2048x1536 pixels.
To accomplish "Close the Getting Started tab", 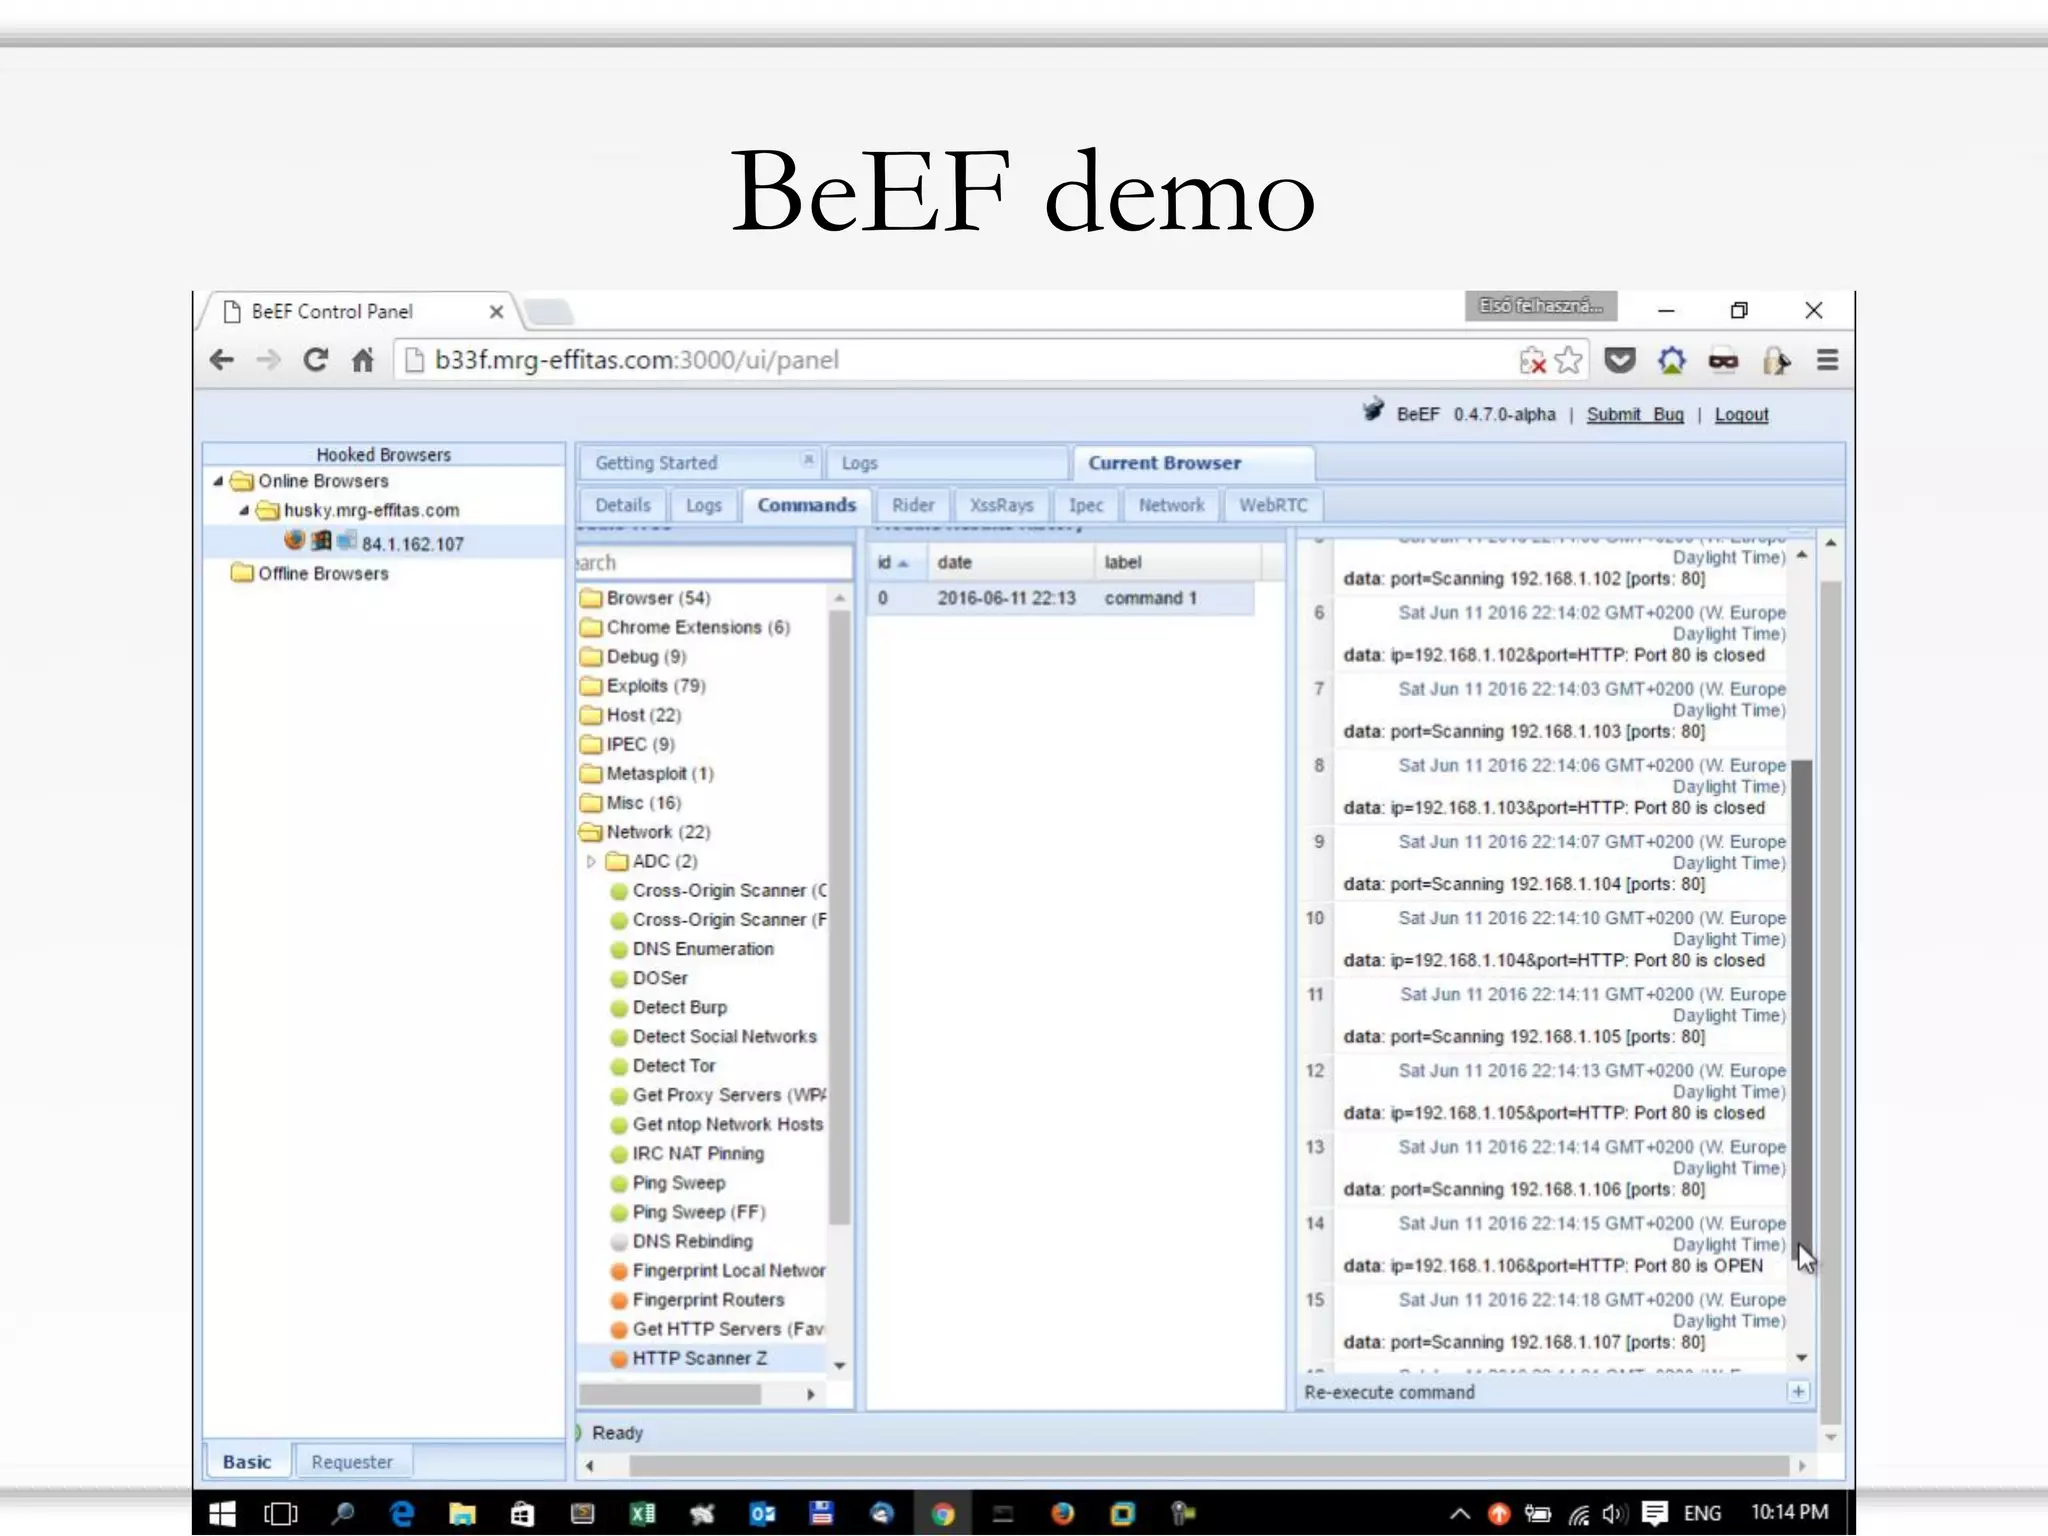I will (x=808, y=460).
